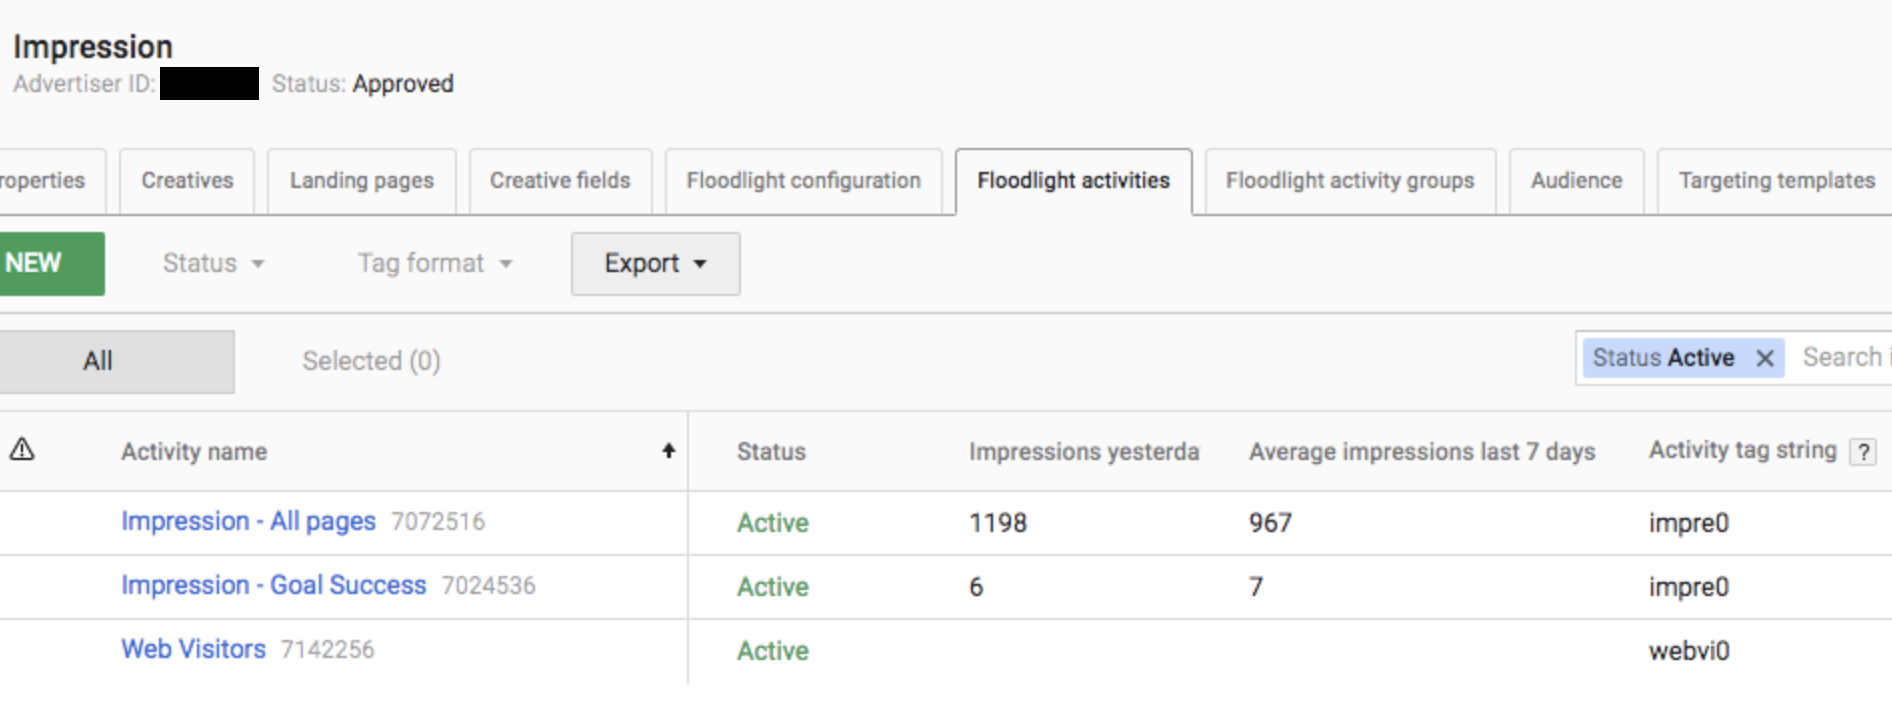Show All activities view
This screenshot has width=1892, height=710.
click(117, 361)
